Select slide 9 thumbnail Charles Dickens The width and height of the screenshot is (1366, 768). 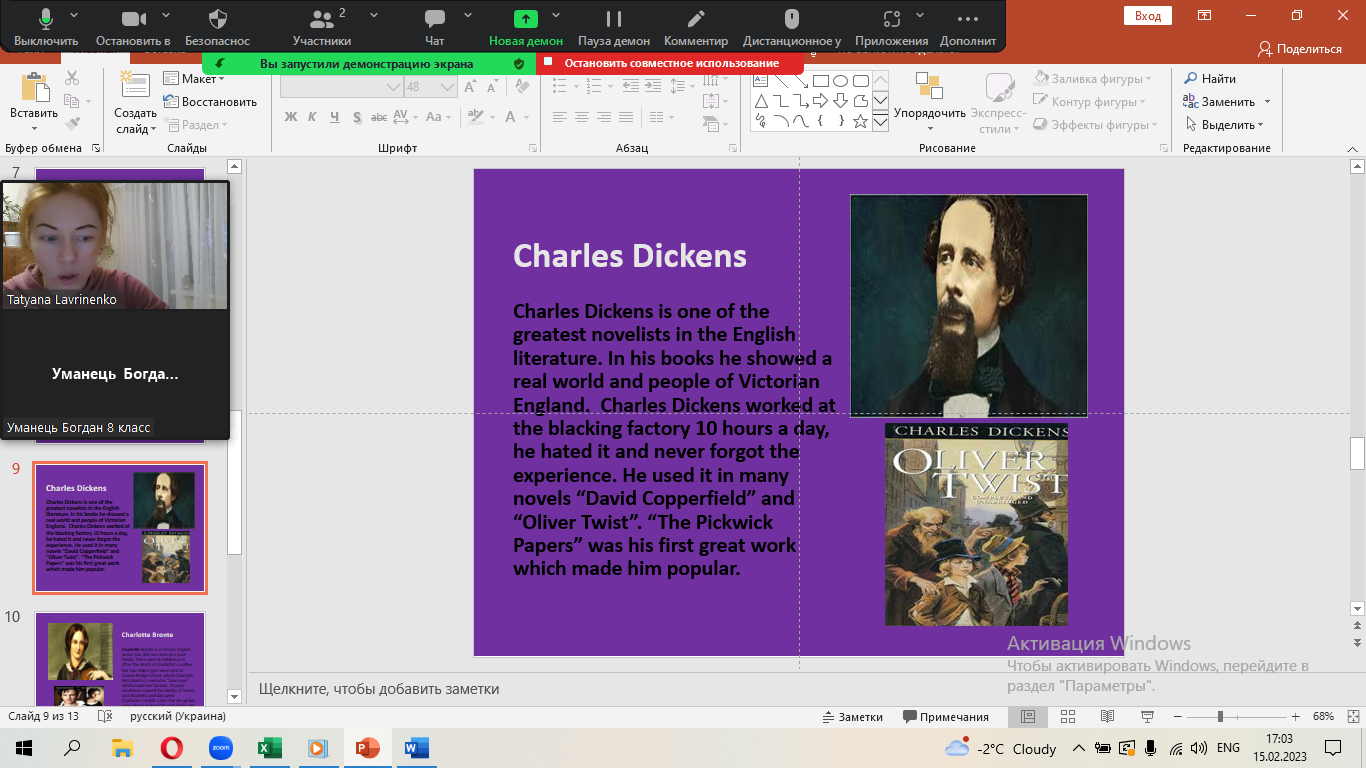(x=120, y=528)
